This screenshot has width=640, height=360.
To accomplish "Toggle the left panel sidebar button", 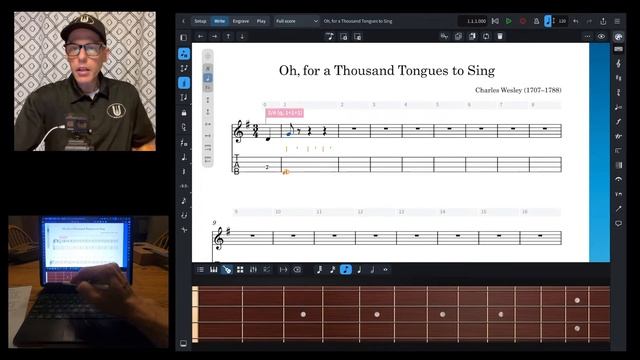I will tap(184, 38).
